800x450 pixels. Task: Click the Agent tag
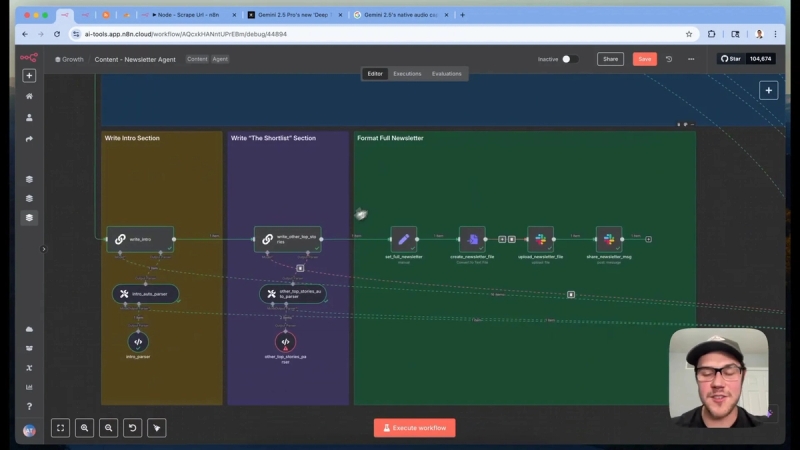[x=220, y=59]
